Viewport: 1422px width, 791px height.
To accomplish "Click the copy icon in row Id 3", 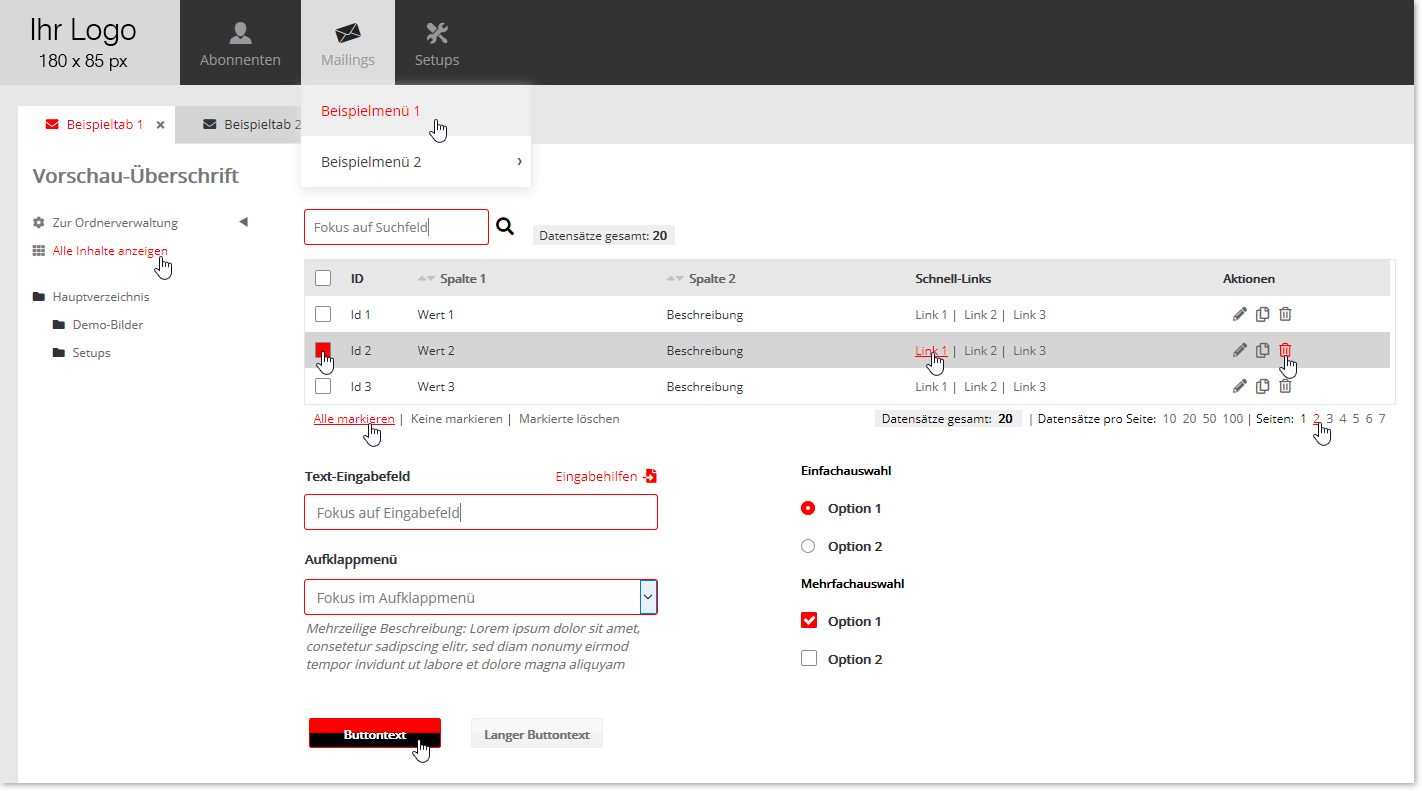I will point(1263,386).
